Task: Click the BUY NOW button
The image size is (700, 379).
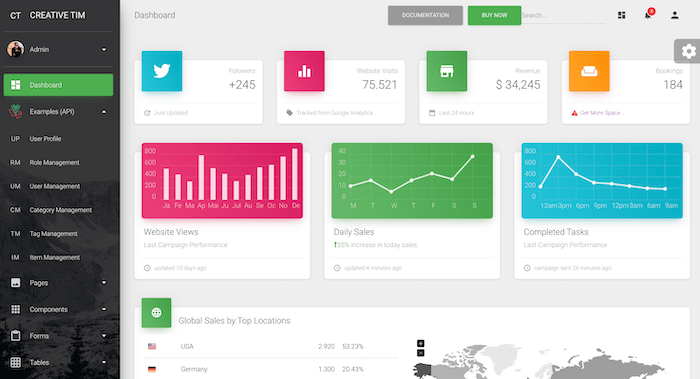Action: (494, 15)
